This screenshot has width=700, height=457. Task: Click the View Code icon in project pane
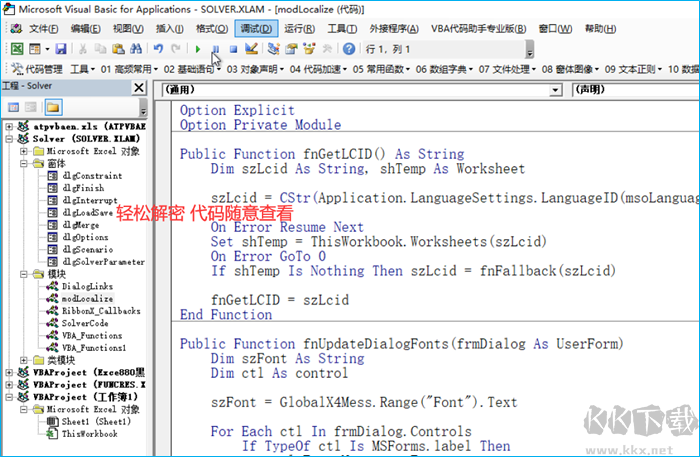(14, 107)
